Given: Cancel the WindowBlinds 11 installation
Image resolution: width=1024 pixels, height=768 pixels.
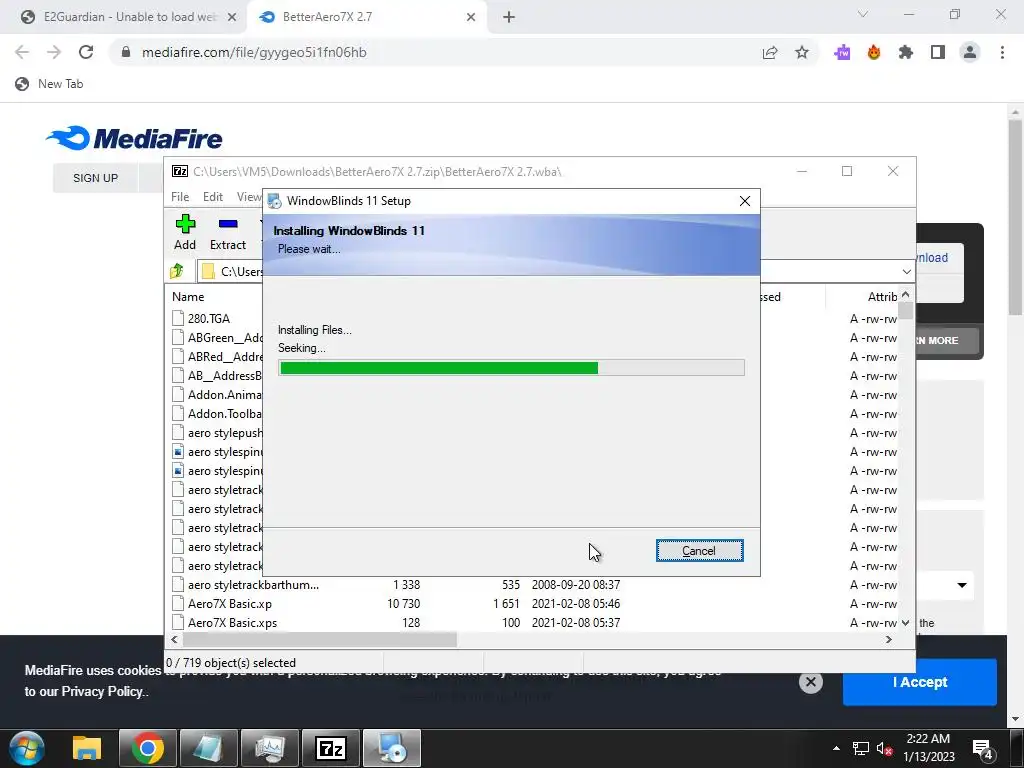Looking at the screenshot, I should (699, 551).
